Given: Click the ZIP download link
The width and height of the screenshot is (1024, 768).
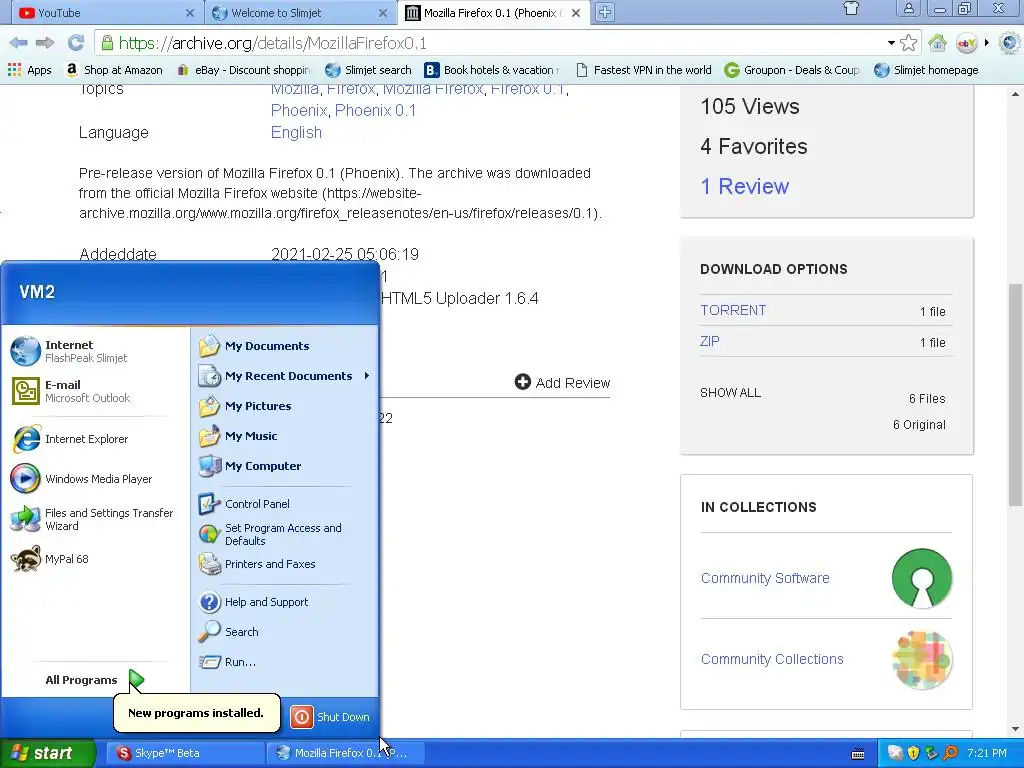Looking at the screenshot, I should (710, 341).
